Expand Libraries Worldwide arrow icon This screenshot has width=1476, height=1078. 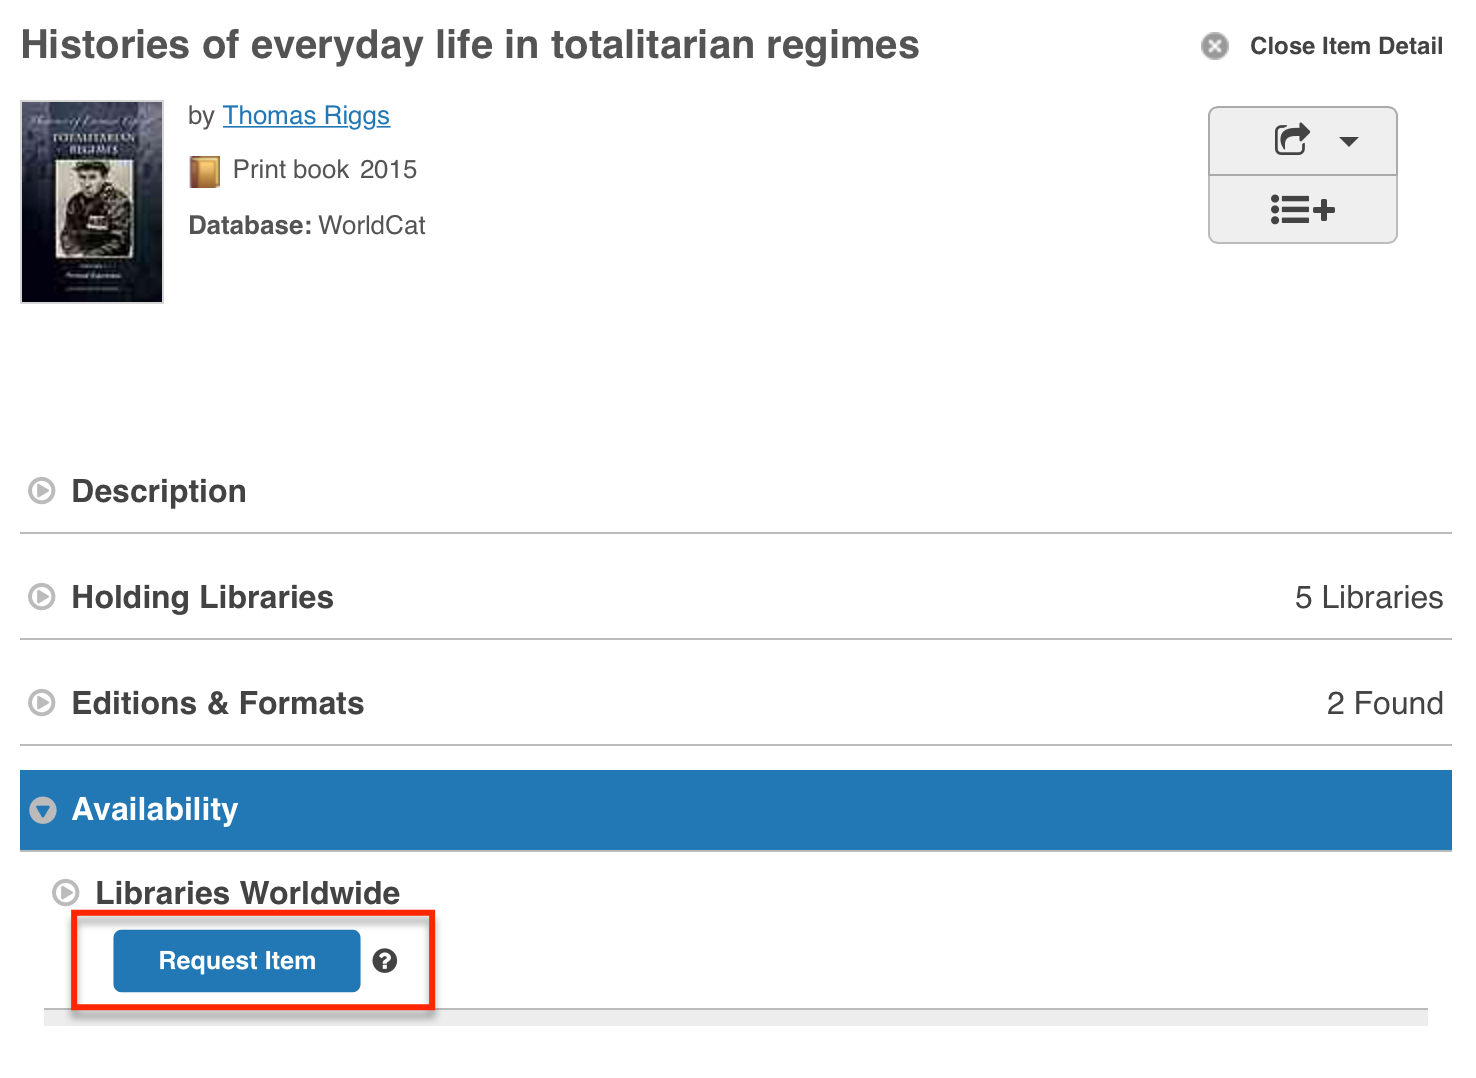point(66,892)
